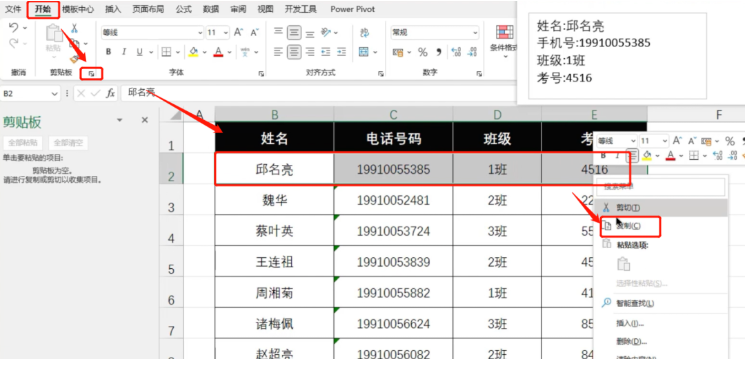Expand the Name Box dropdown showing B2

[x=54, y=94]
